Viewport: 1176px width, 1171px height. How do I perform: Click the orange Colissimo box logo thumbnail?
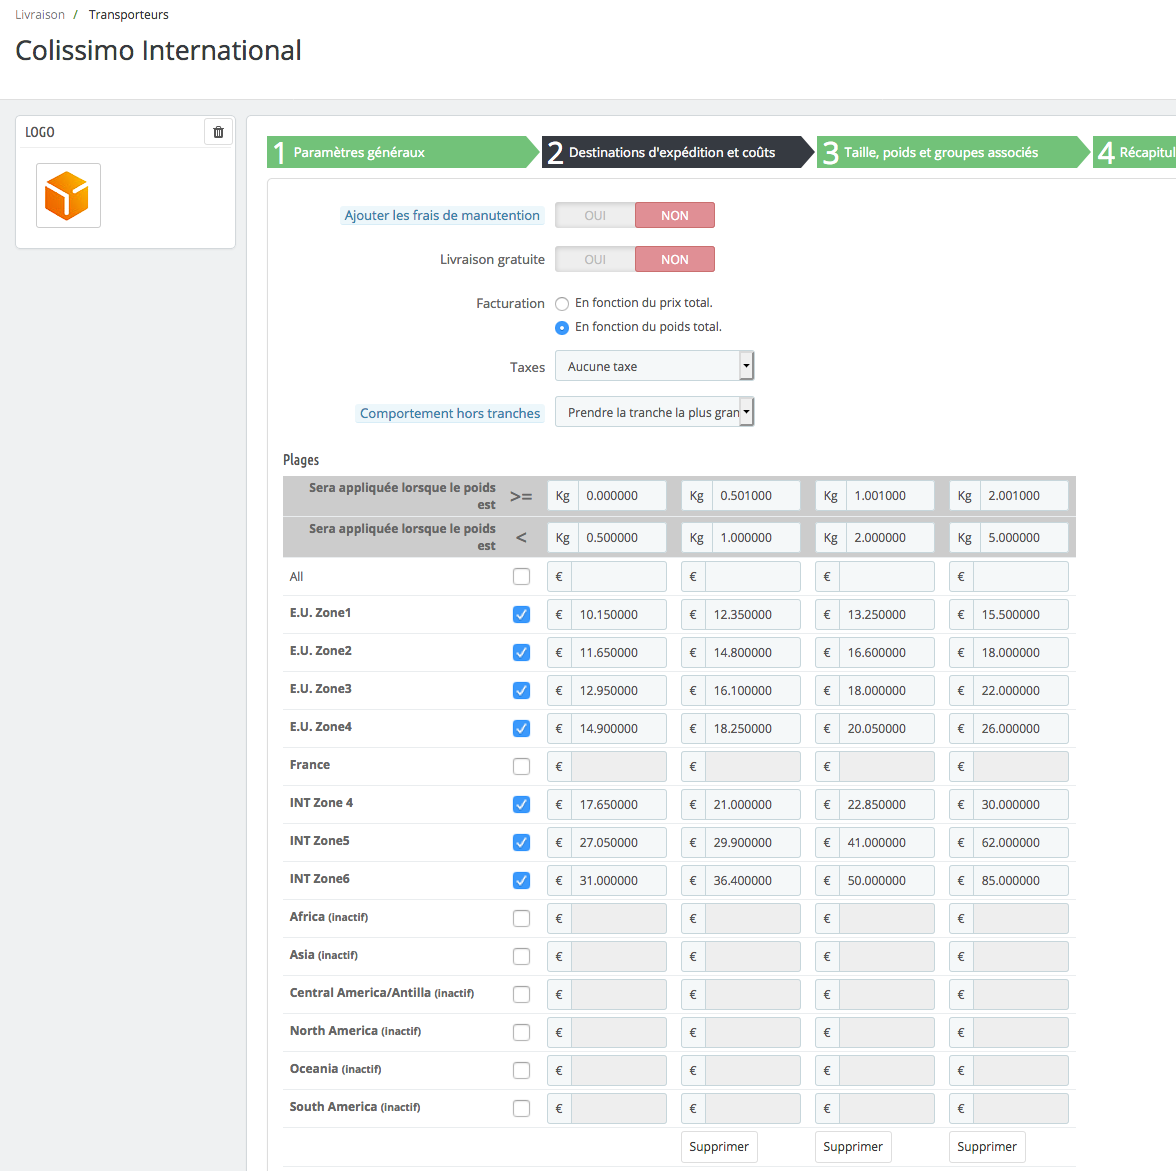68,196
